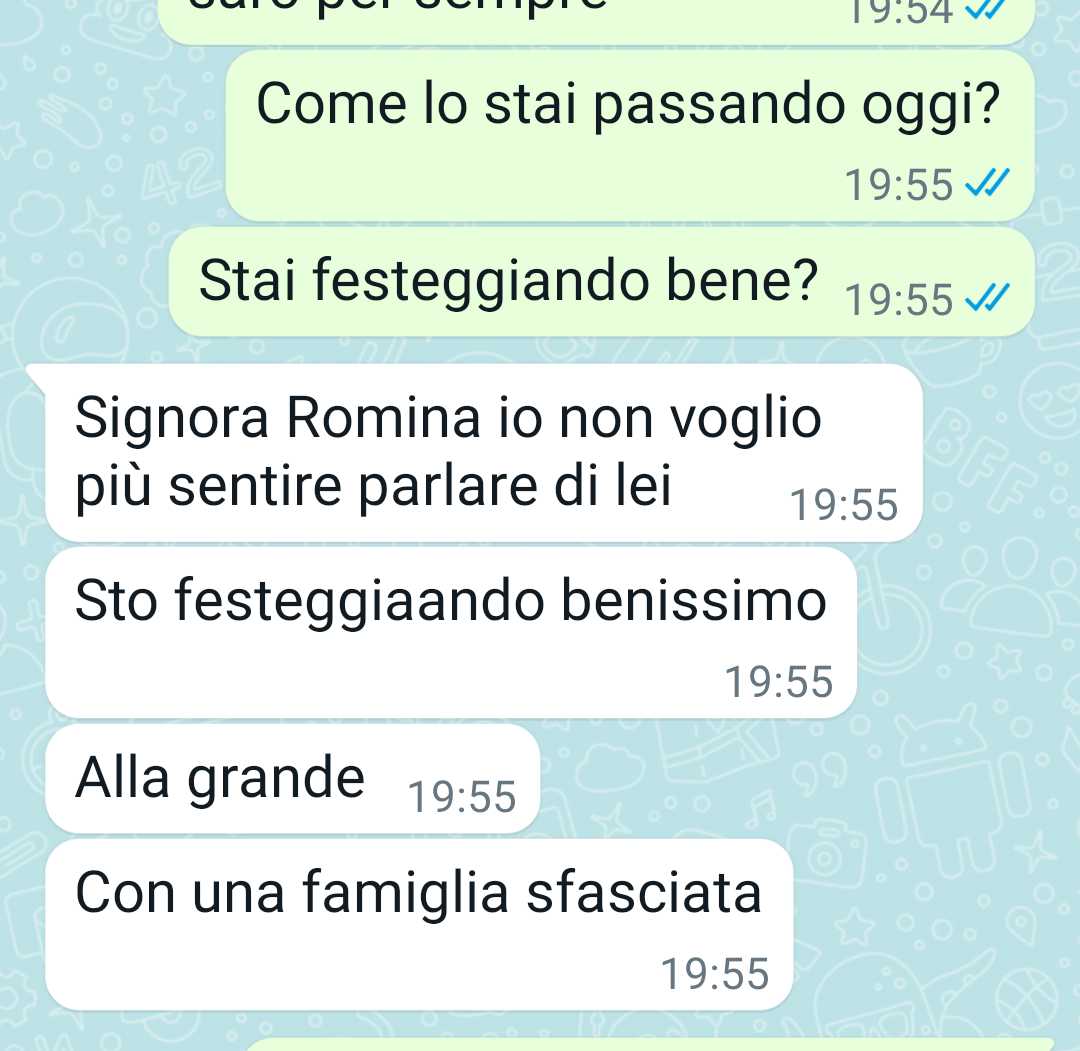Screen dimensions: 1080x1051
Task: Select the 'Sto festeggiaando benissimo' message
Action: (x=451, y=634)
